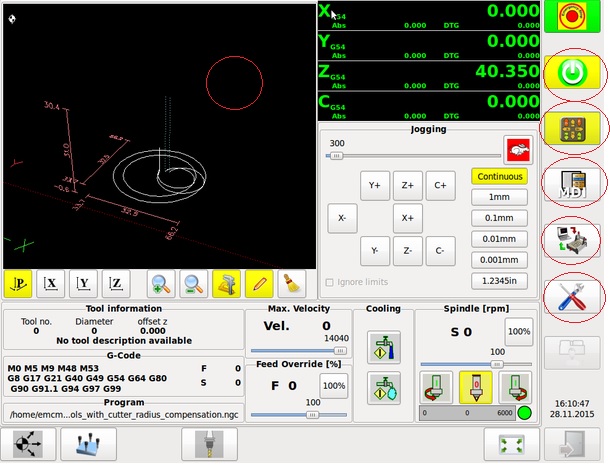Jog C+ axis

click(x=440, y=186)
